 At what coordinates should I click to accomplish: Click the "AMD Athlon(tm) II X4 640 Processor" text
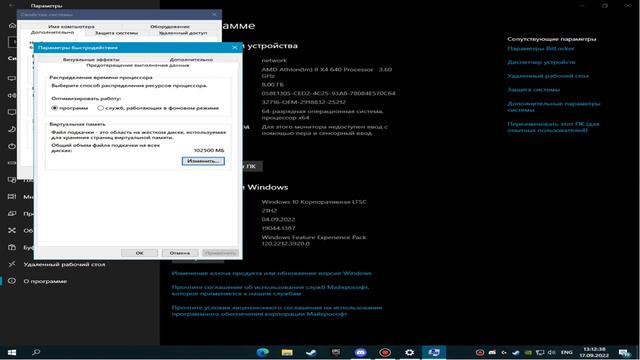click(318, 70)
